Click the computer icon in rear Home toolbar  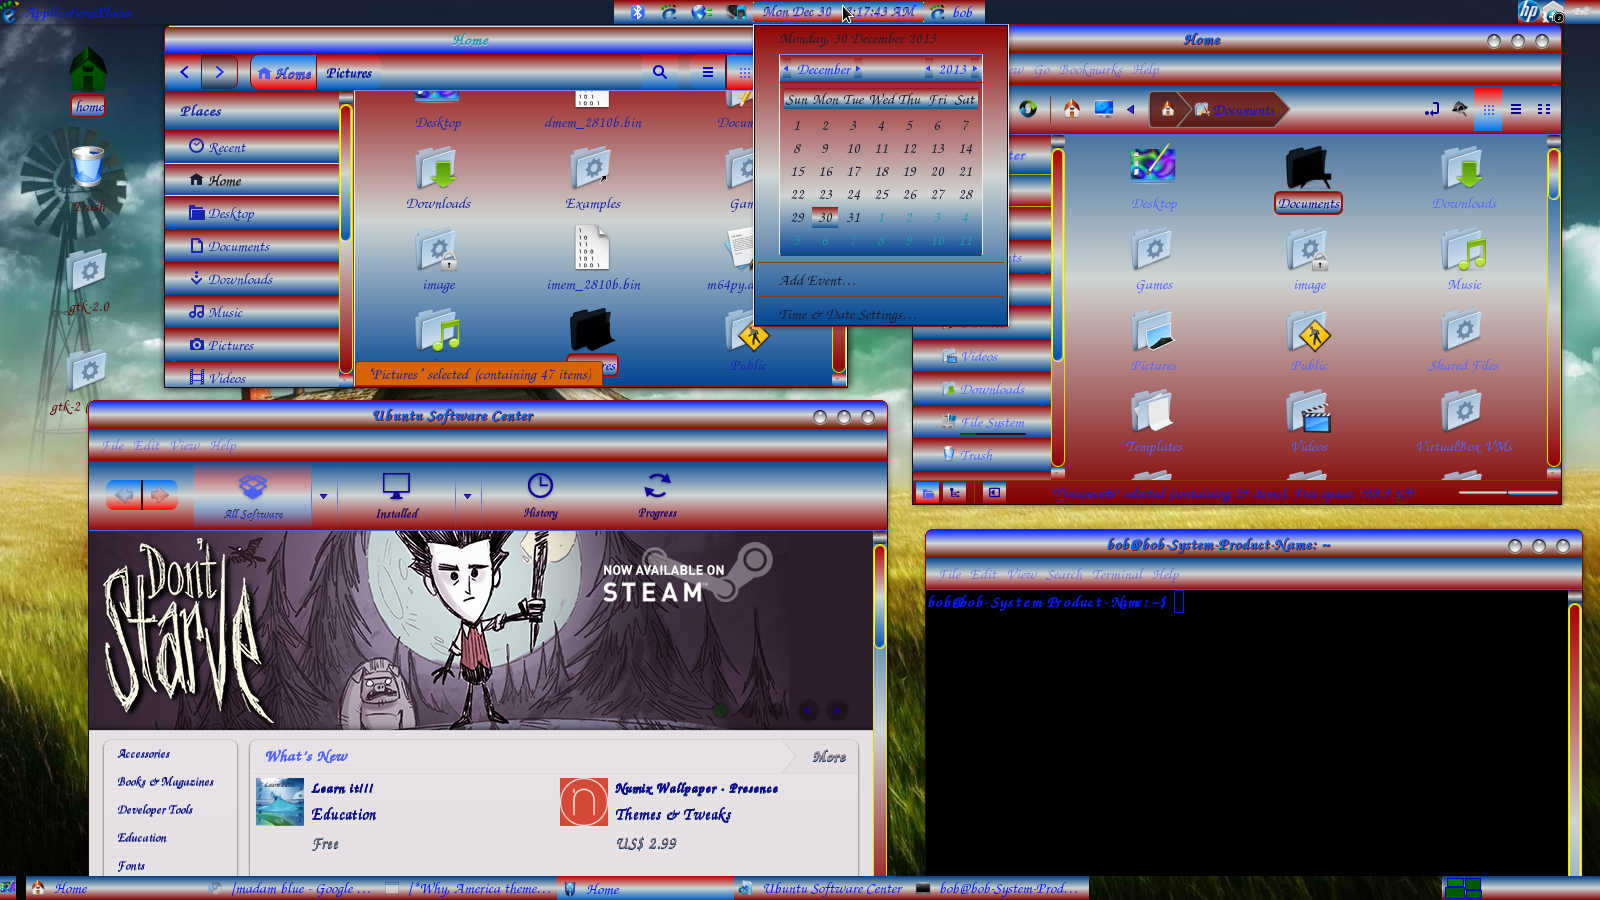click(1103, 109)
